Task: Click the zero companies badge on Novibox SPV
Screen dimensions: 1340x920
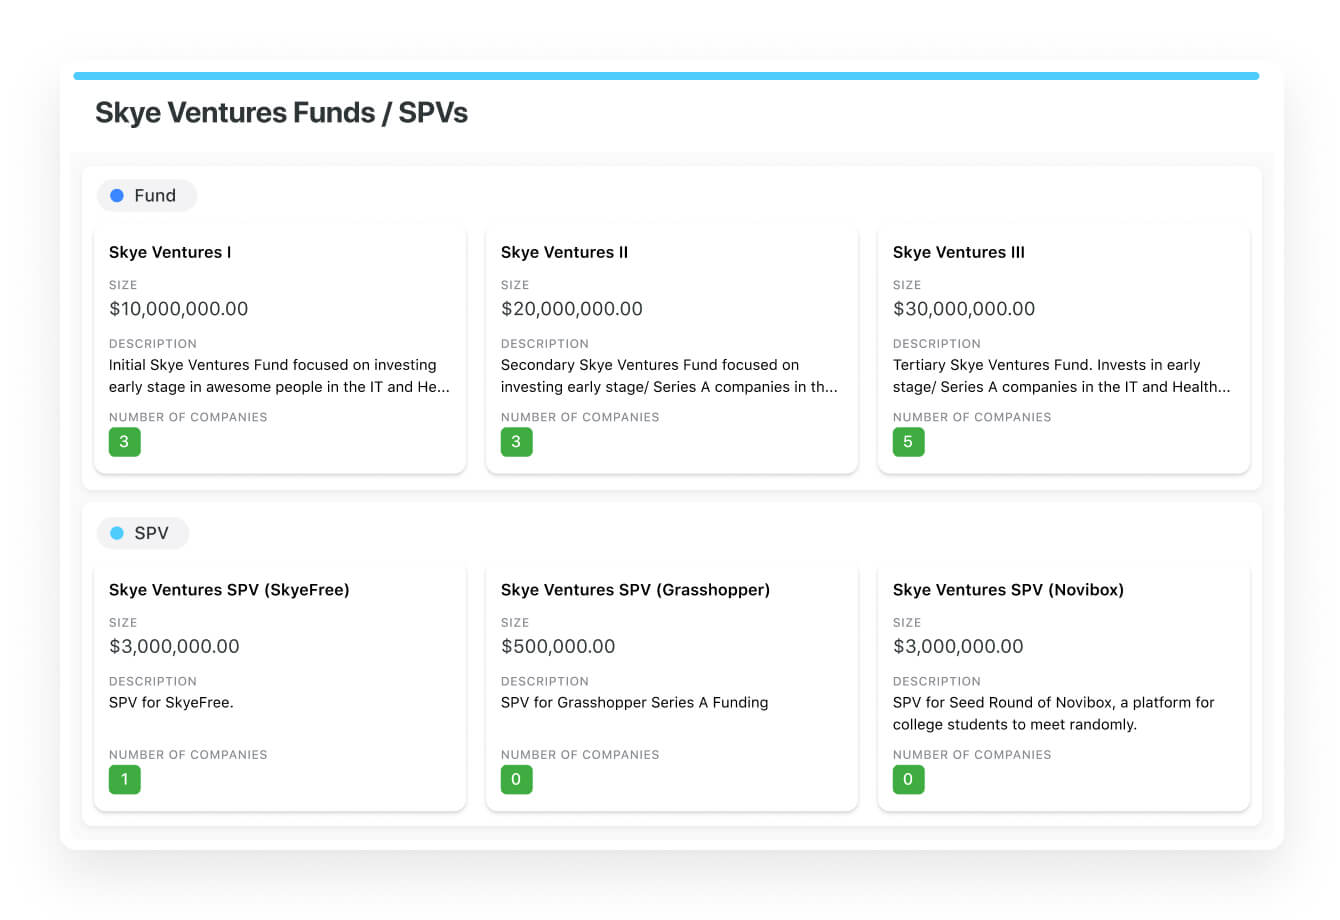Action: click(x=908, y=780)
